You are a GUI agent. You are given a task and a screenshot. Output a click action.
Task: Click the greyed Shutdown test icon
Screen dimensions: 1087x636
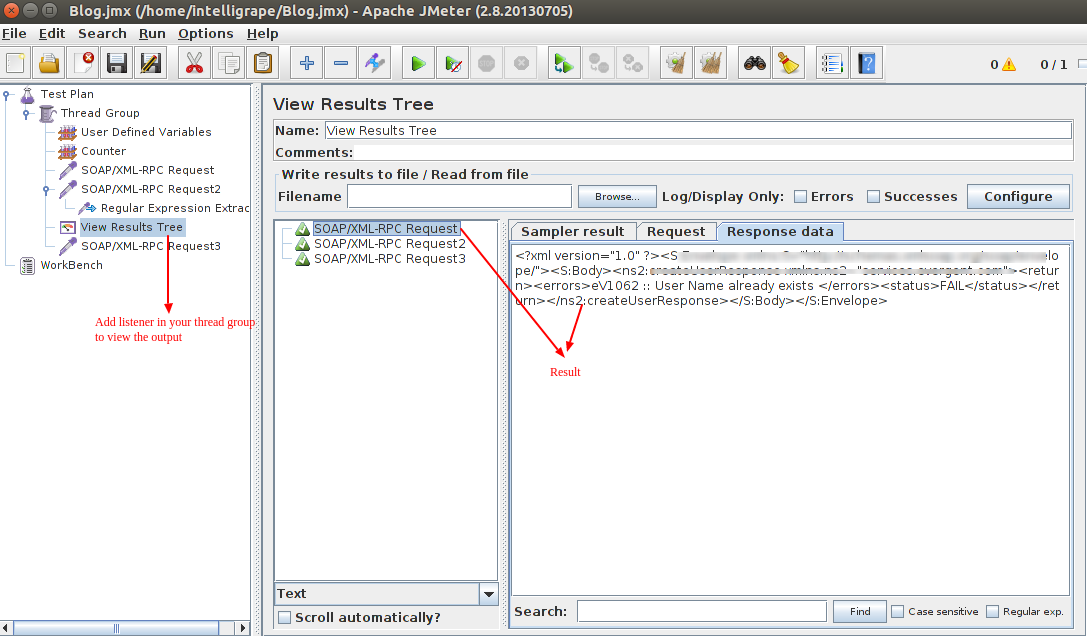tap(521, 64)
